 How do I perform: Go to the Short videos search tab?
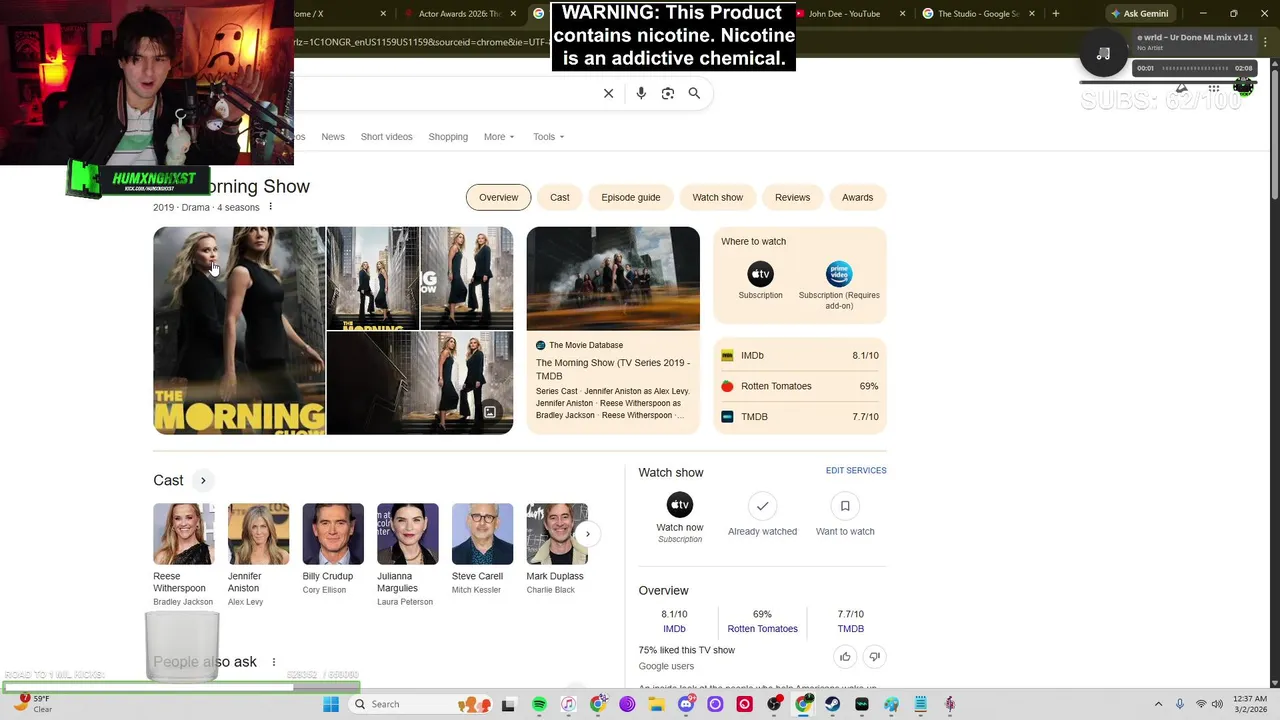(386, 137)
